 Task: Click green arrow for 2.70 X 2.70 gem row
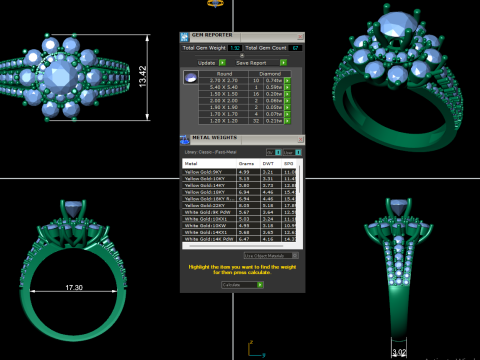click(x=287, y=80)
